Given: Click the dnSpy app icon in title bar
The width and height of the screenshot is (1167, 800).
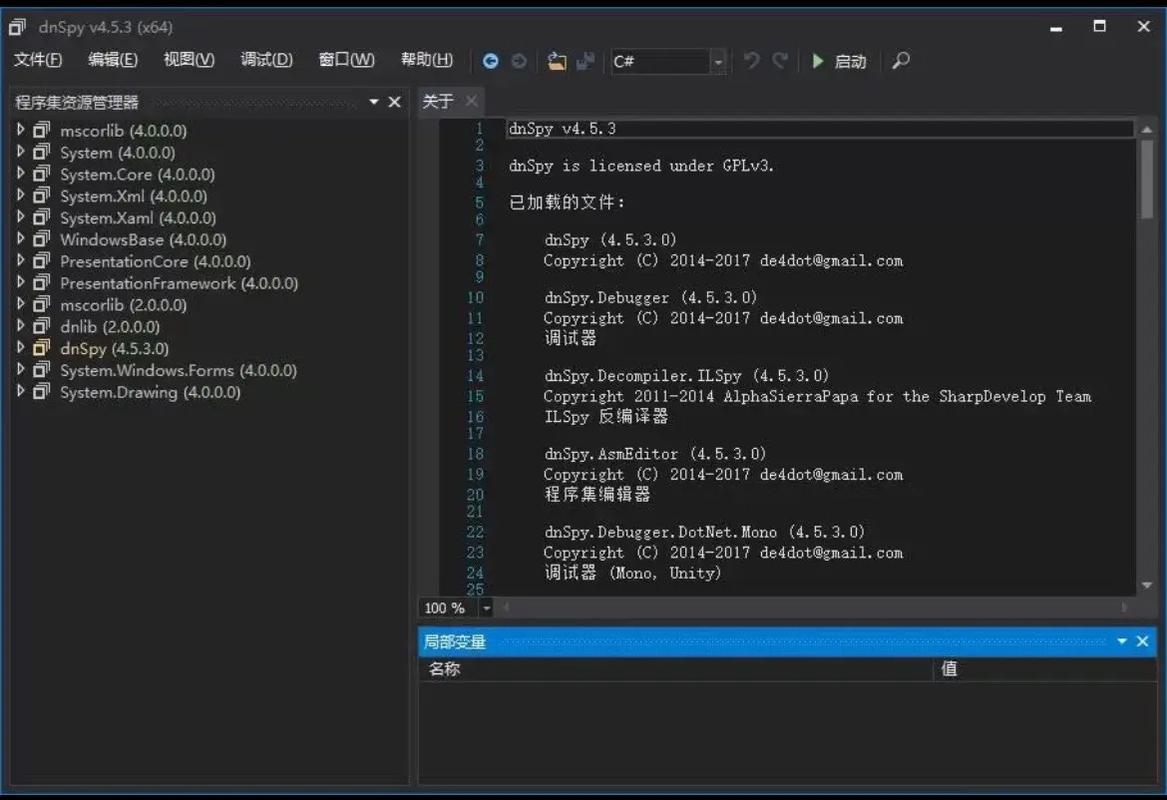Looking at the screenshot, I should [x=17, y=28].
